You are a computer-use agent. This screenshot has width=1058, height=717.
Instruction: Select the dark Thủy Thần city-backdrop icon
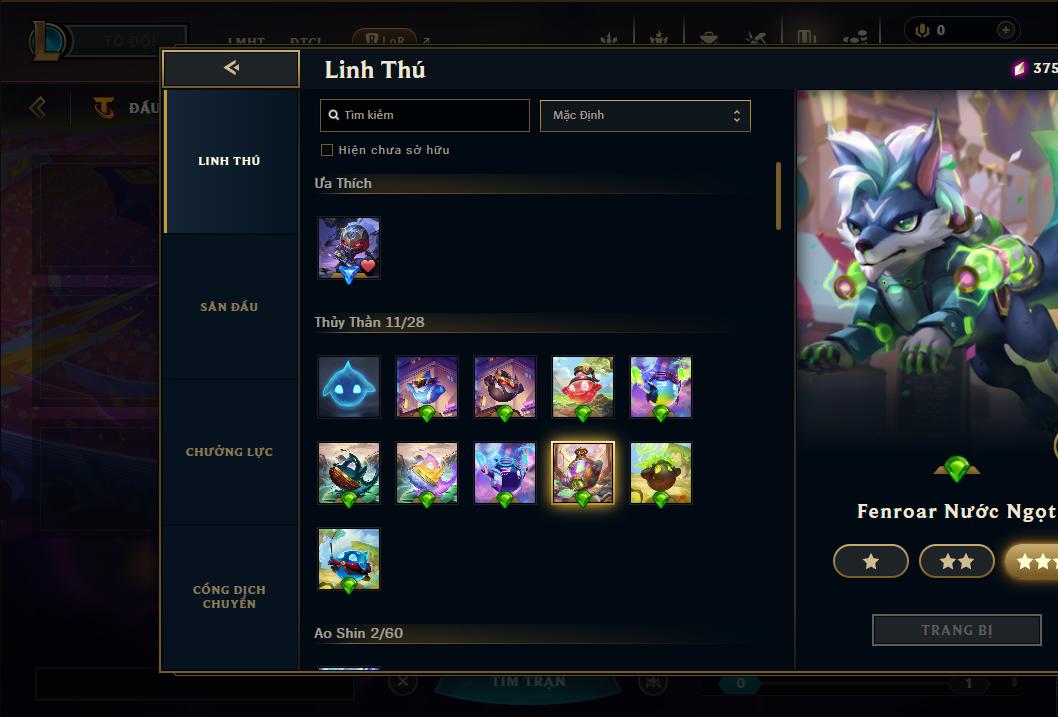coord(505,387)
